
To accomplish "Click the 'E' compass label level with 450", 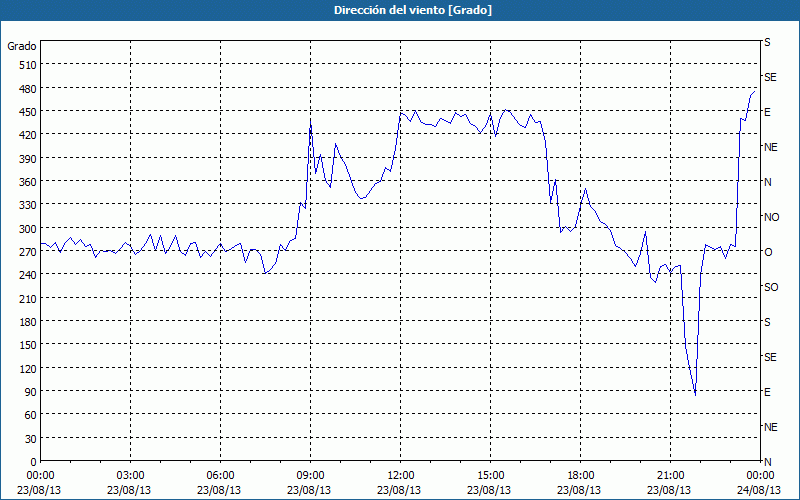I will [x=767, y=112].
